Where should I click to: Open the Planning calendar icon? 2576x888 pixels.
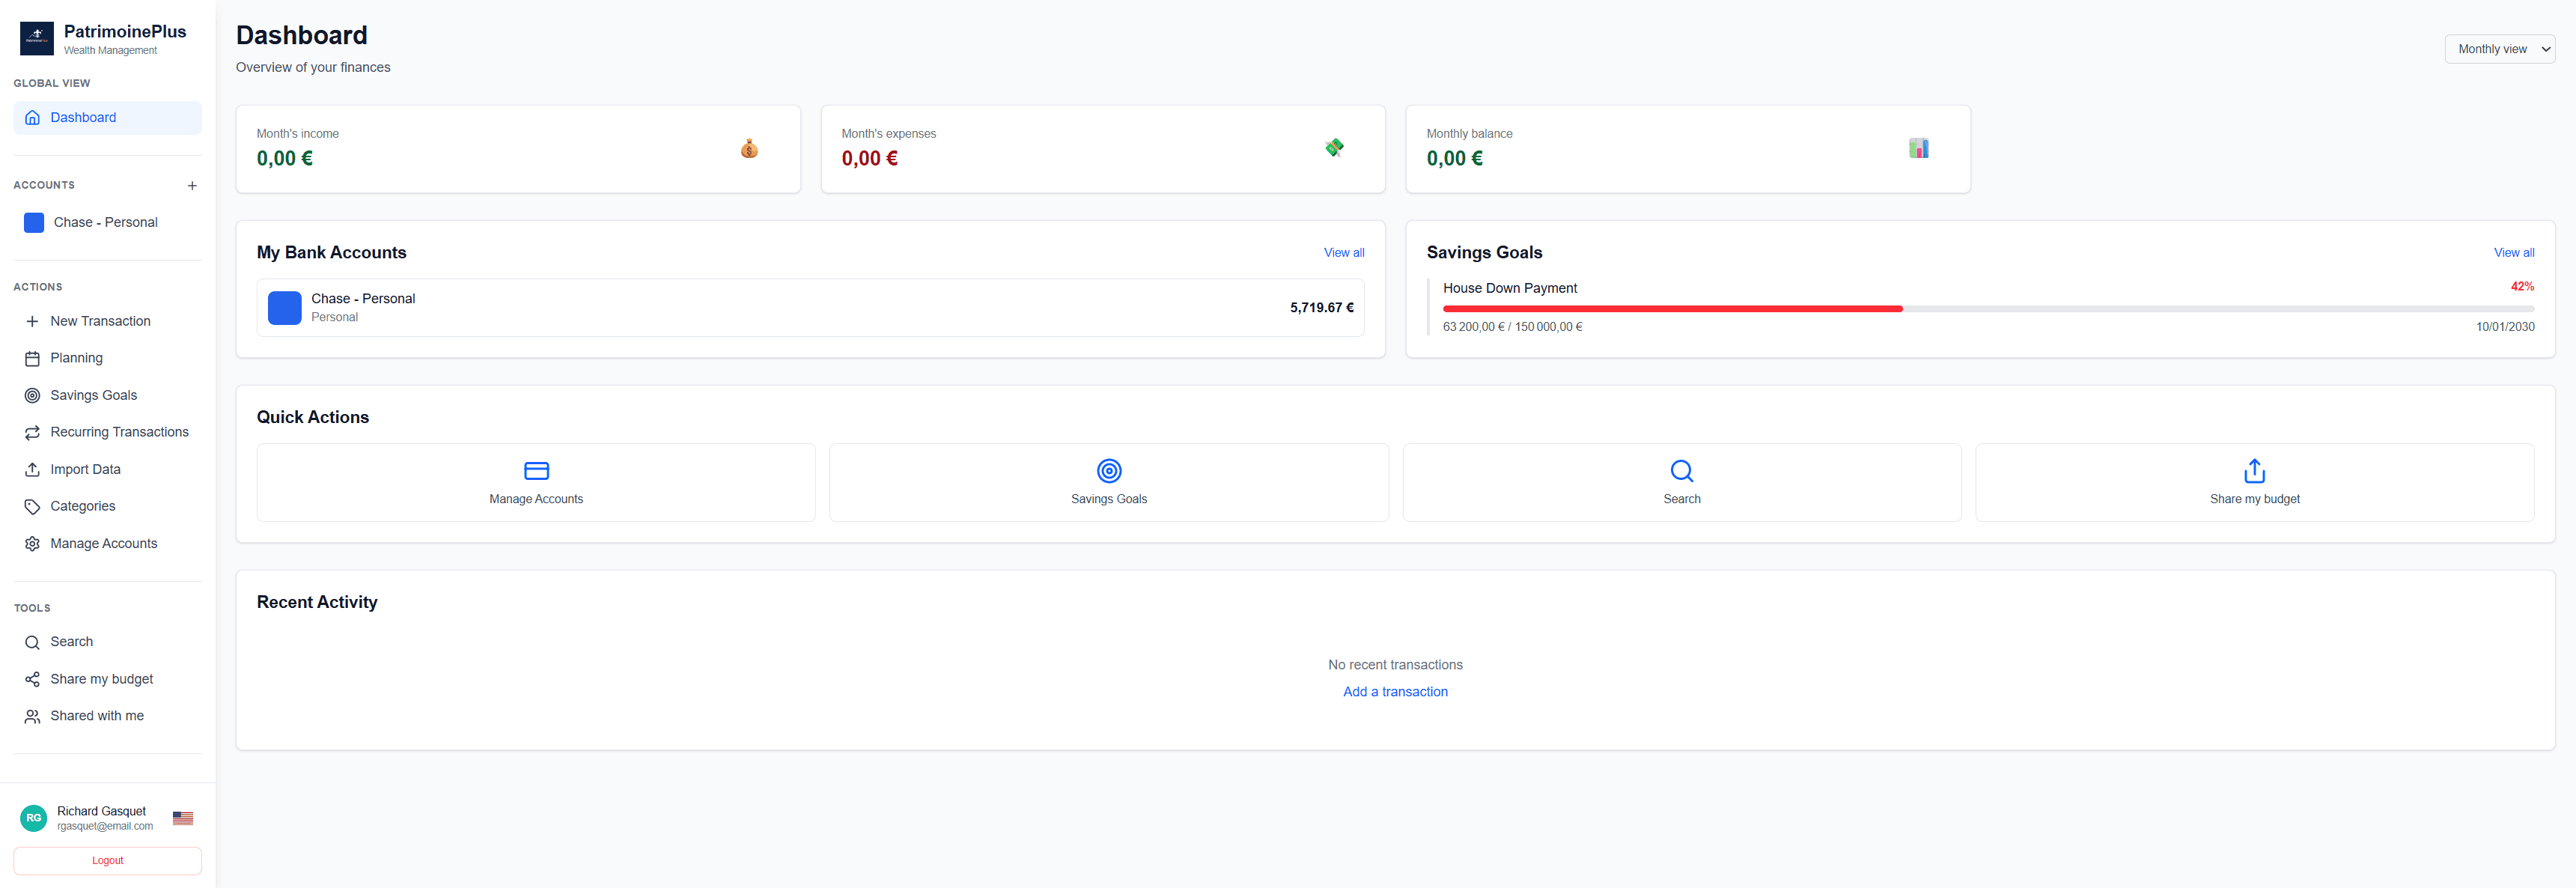click(33, 358)
